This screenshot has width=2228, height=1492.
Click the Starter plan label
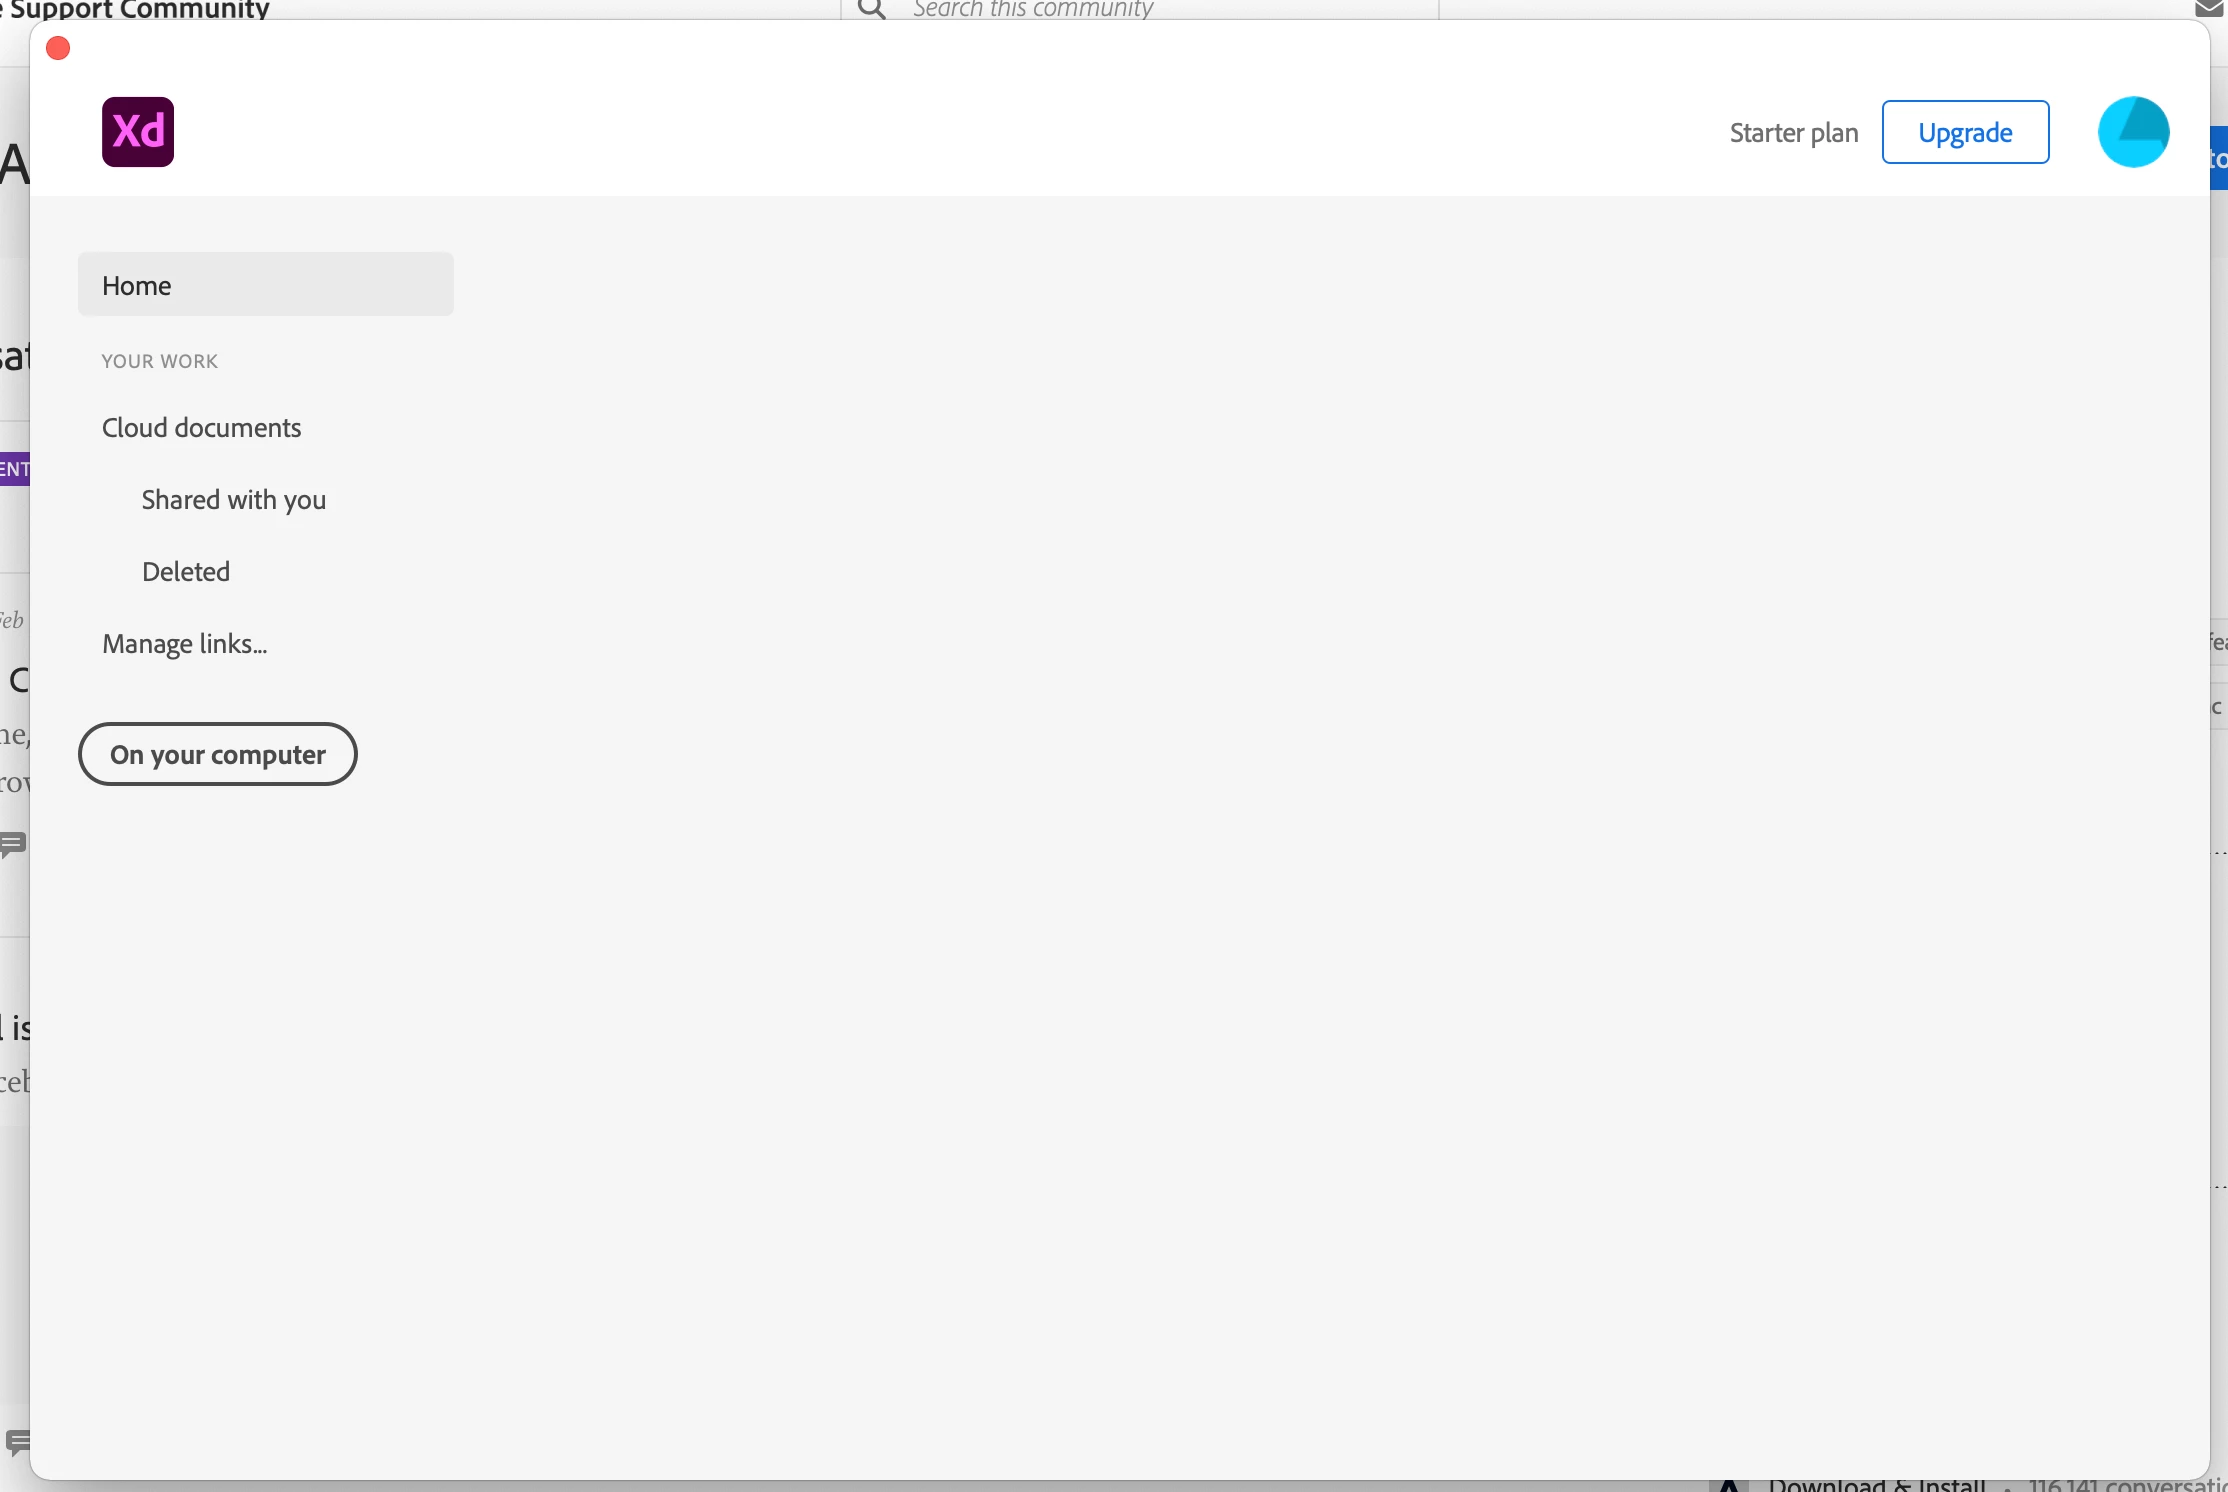(1793, 133)
